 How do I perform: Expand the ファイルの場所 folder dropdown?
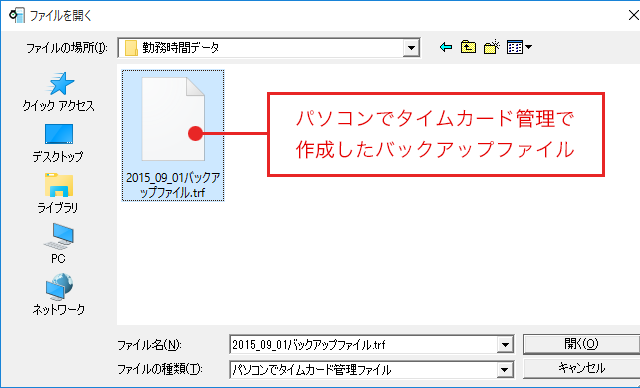[411, 48]
